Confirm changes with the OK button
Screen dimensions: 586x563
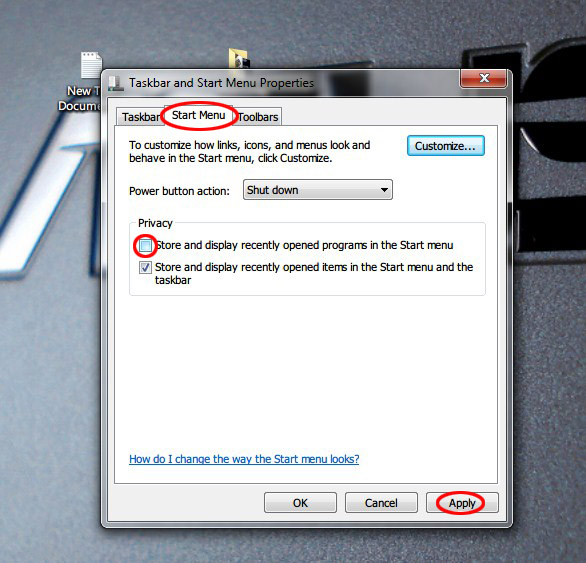[x=300, y=503]
